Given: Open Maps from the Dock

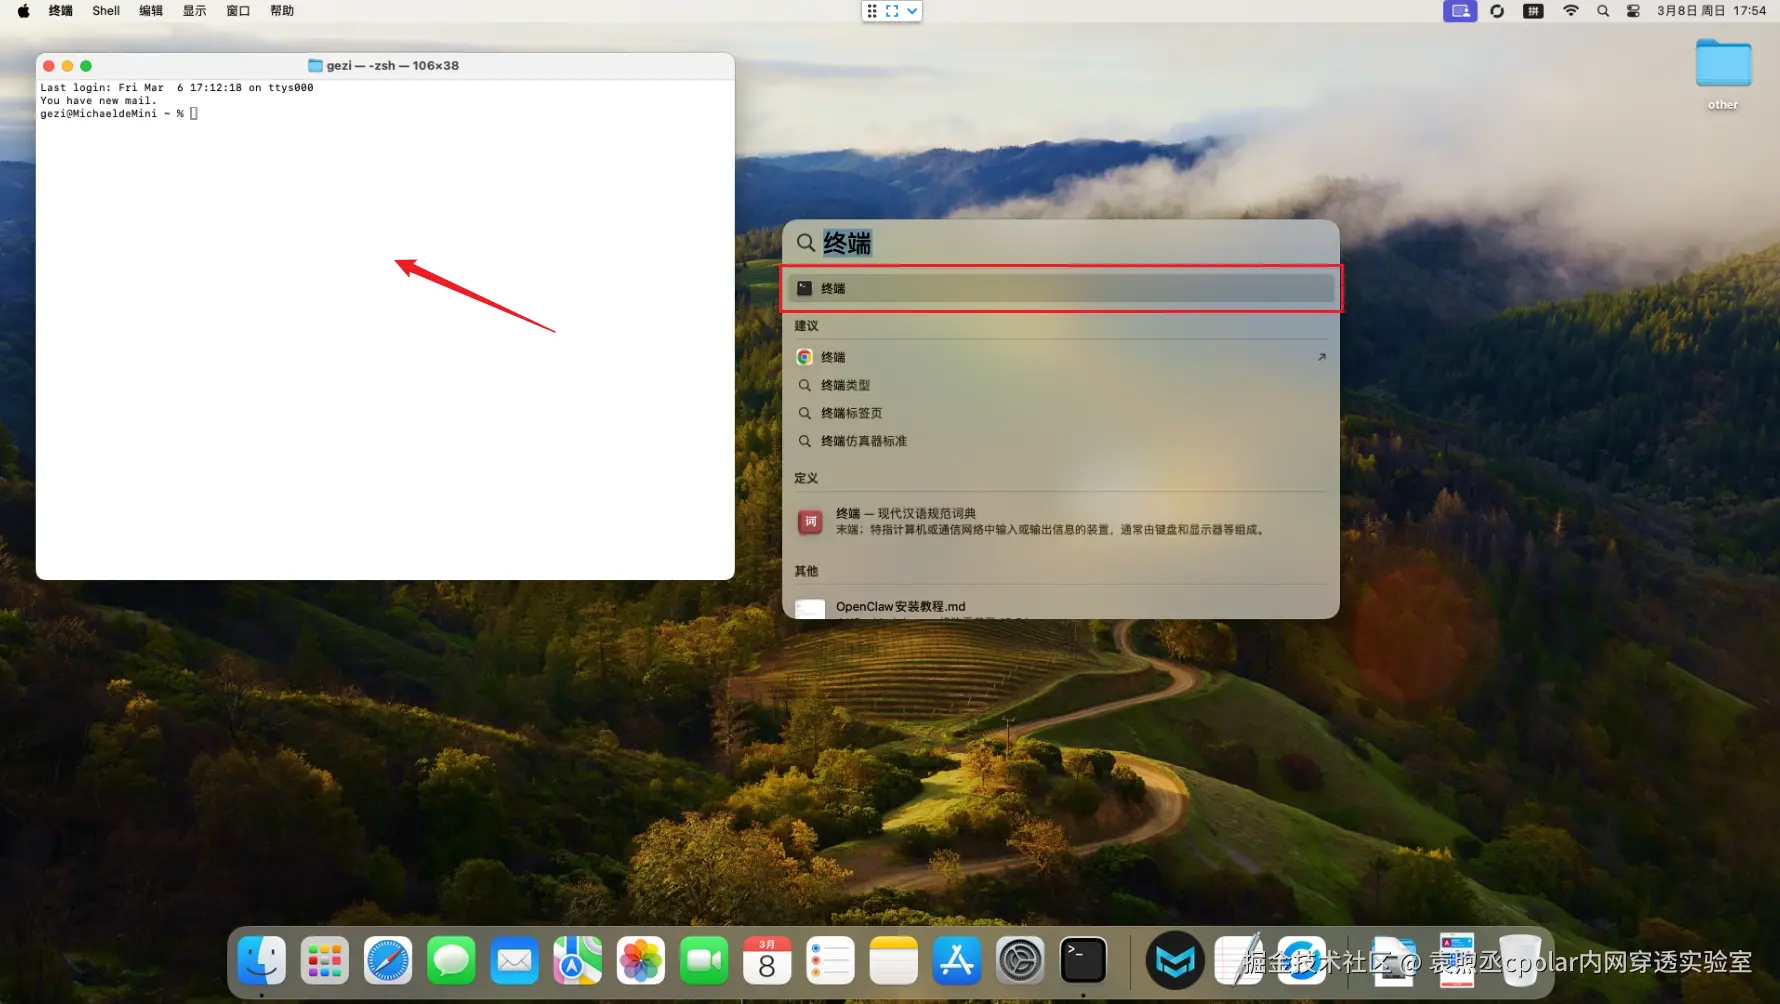Looking at the screenshot, I should (577, 961).
